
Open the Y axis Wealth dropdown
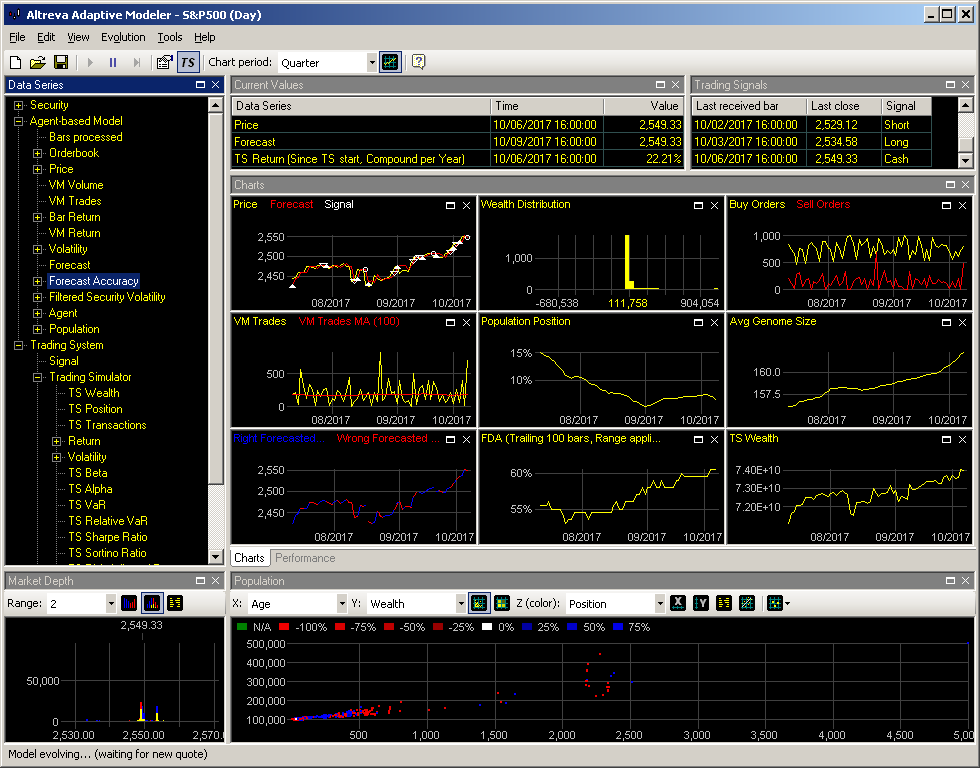460,603
